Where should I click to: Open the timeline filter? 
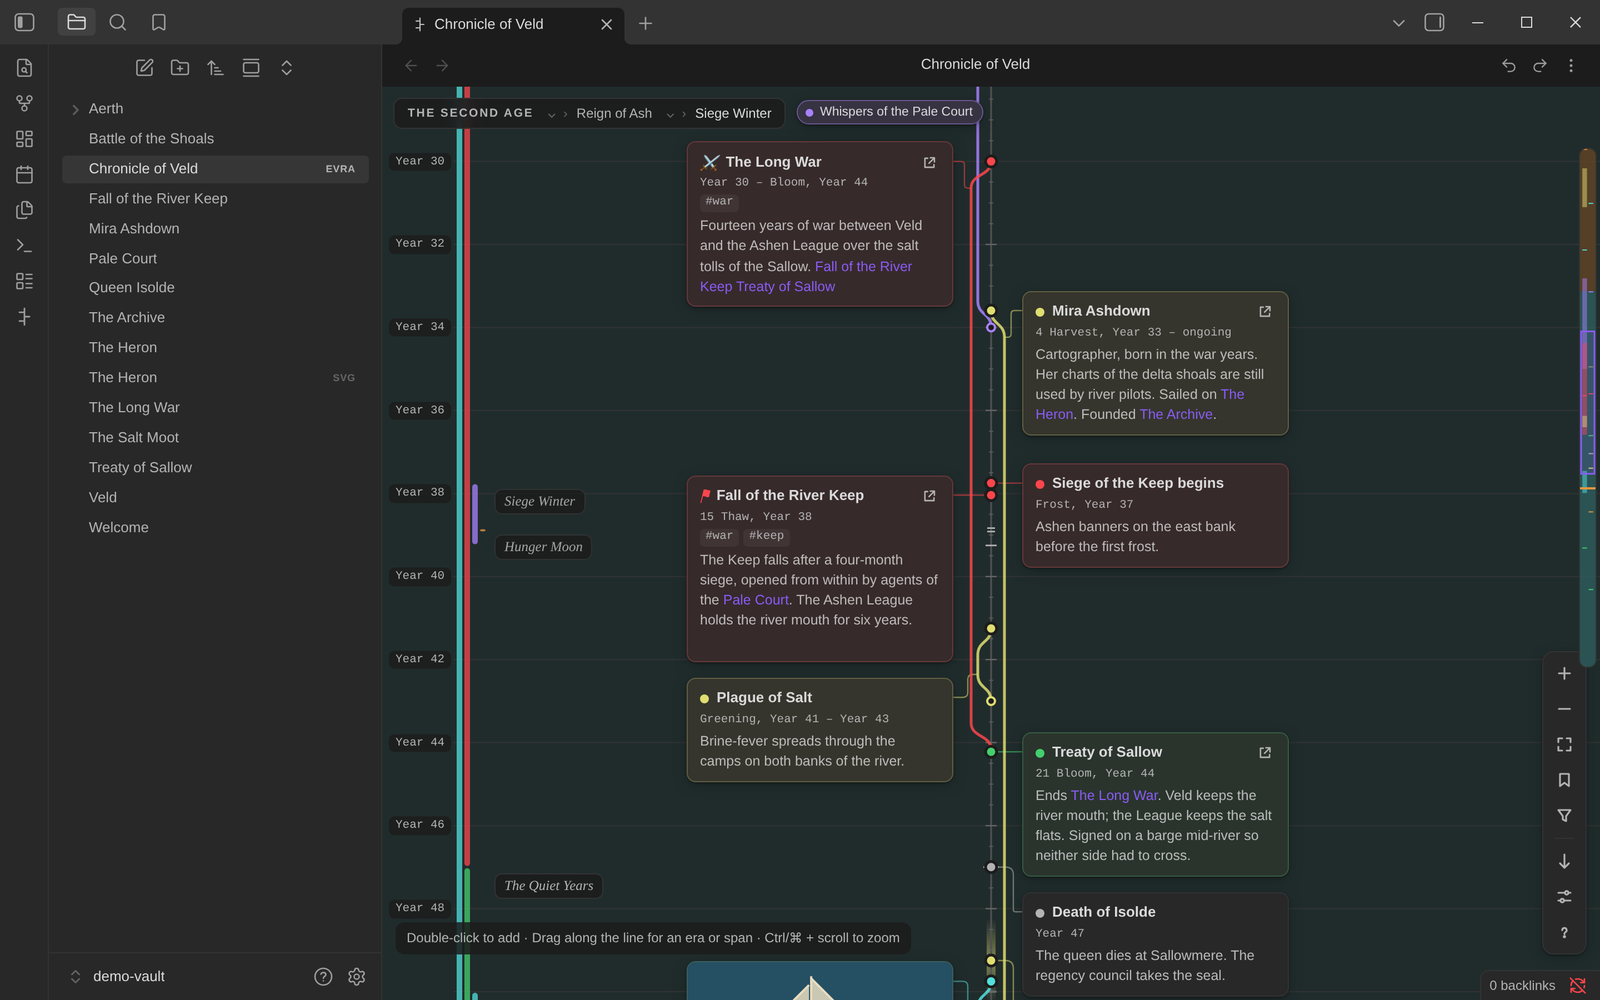(1564, 815)
